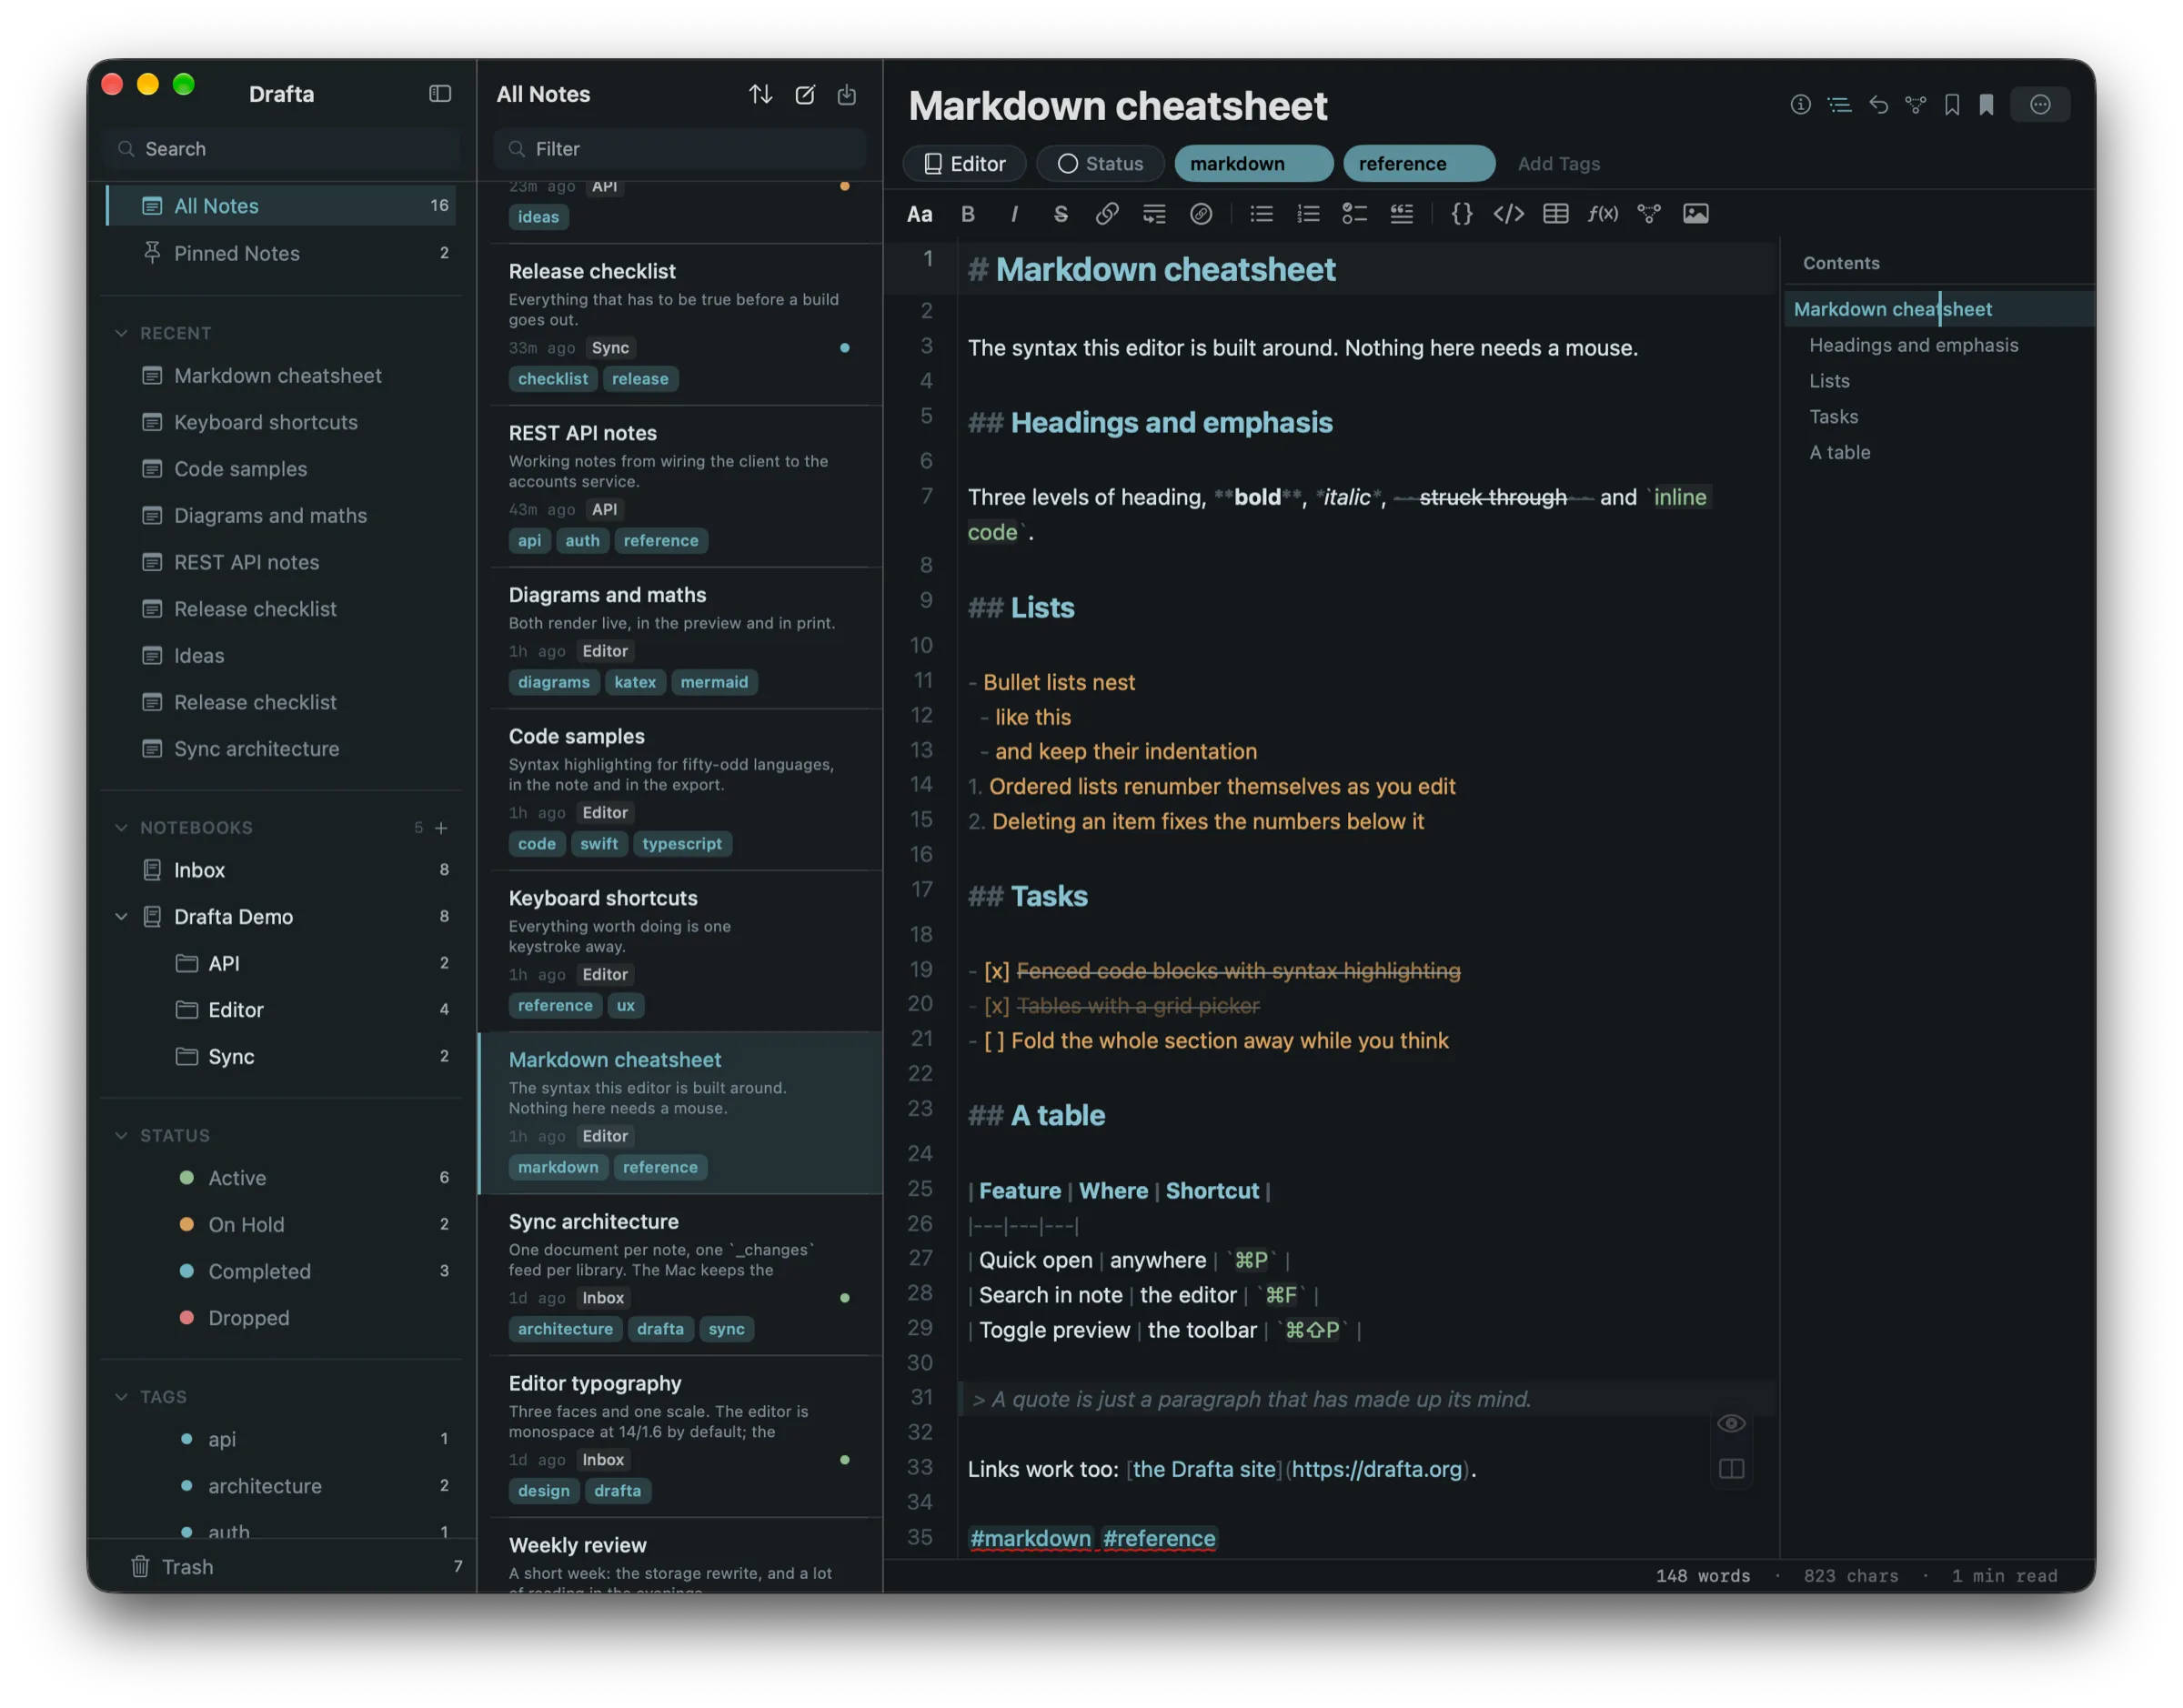Image resolution: width=2183 pixels, height=1708 pixels.
Task: Toggle the outline bookmark icon in the title bar
Action: (1951, 105)
